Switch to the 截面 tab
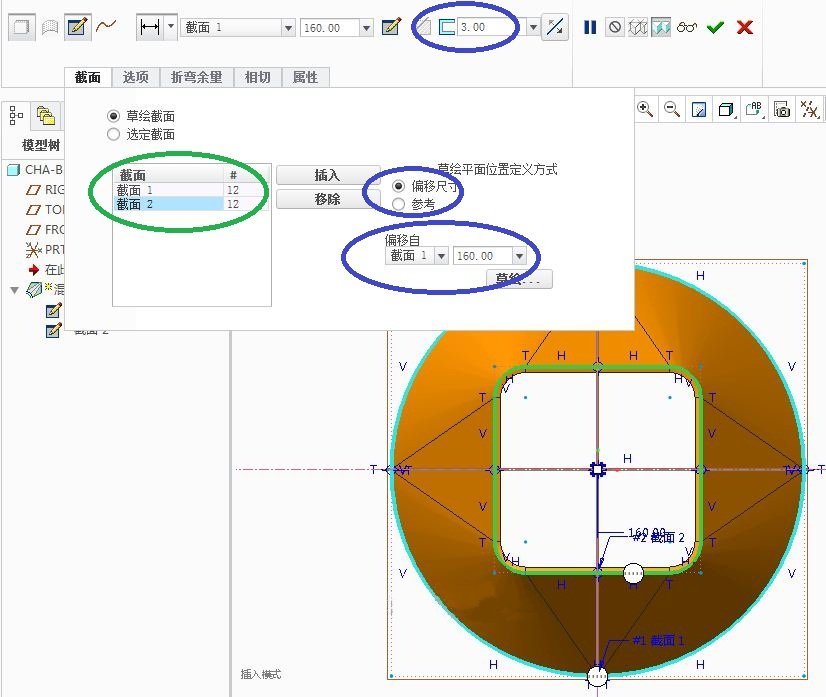 (88, 77)
